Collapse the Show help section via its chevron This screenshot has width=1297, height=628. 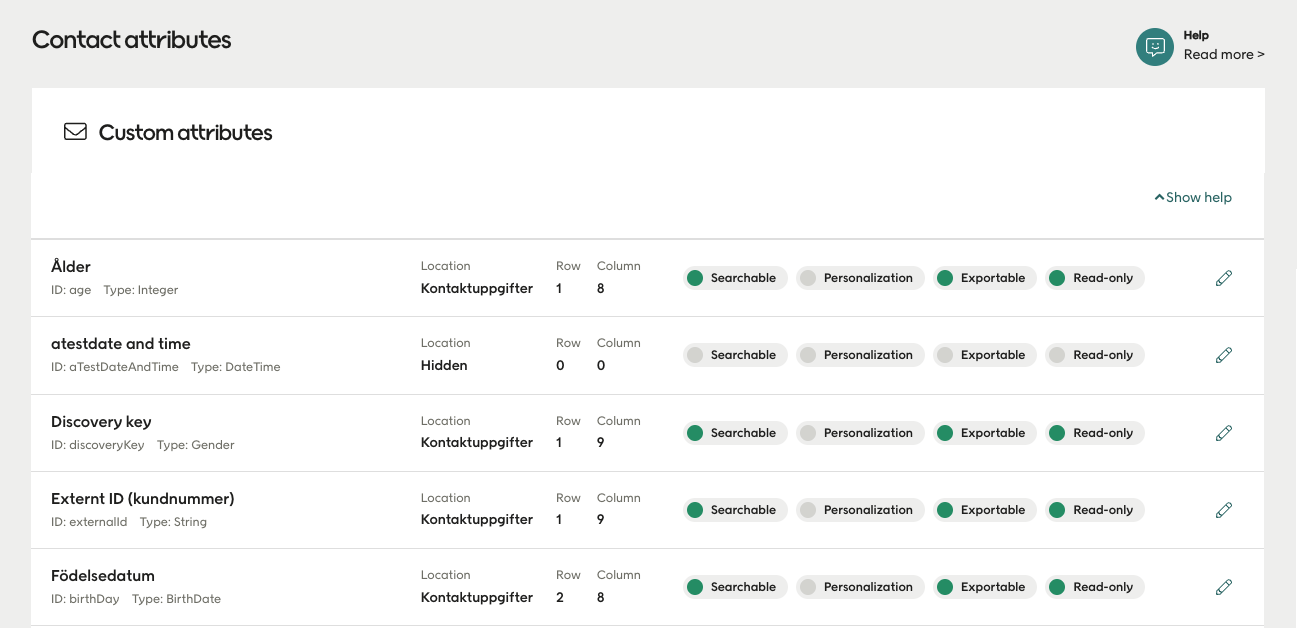tap(1159, 196)
